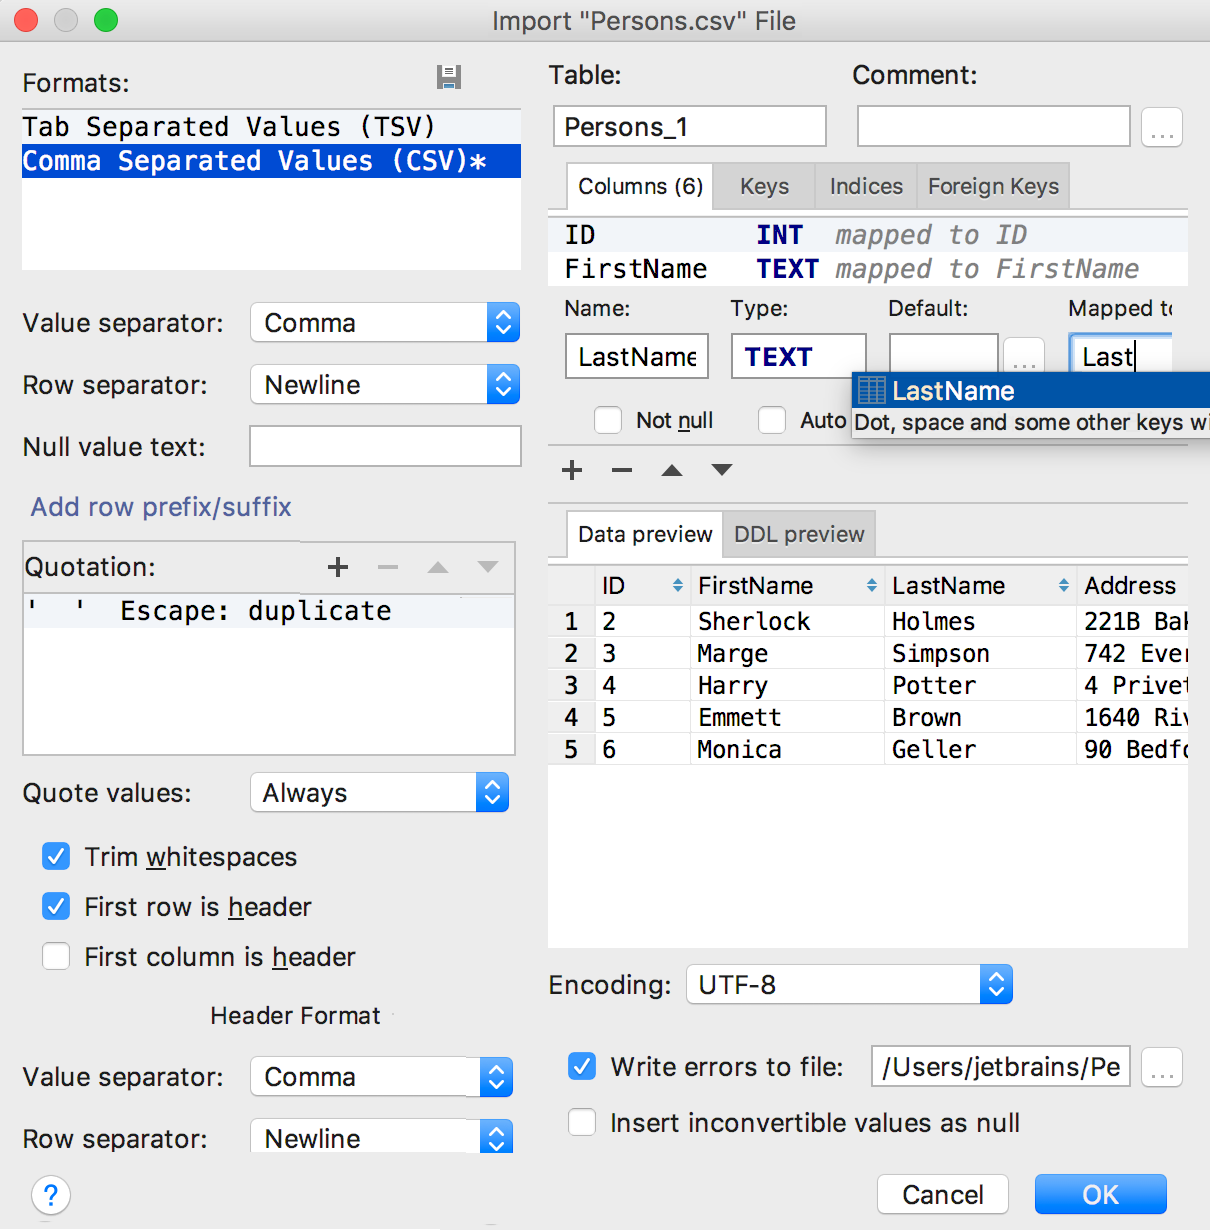Image resolution: width=1210 pixels, height=1230 pixels.
Task: Click the Comment input field
Action: click(994, 126)
